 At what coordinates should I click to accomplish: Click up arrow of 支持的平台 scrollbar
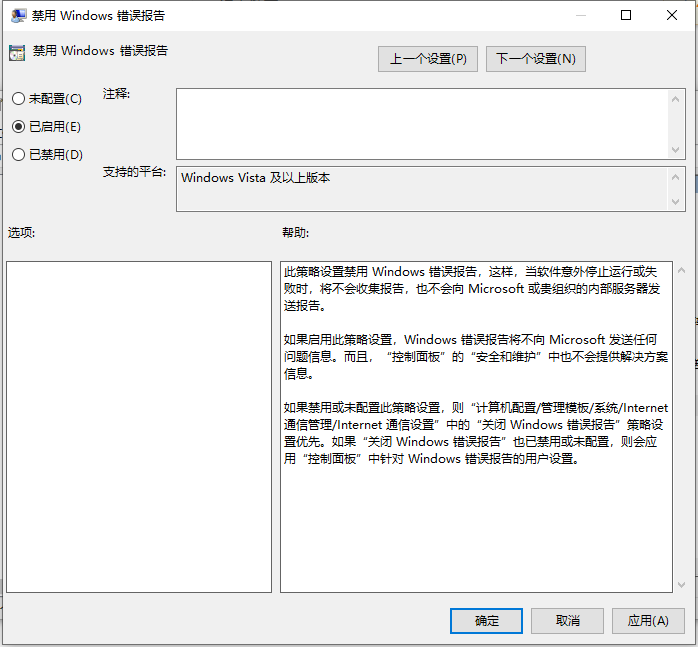pos(675,177)
